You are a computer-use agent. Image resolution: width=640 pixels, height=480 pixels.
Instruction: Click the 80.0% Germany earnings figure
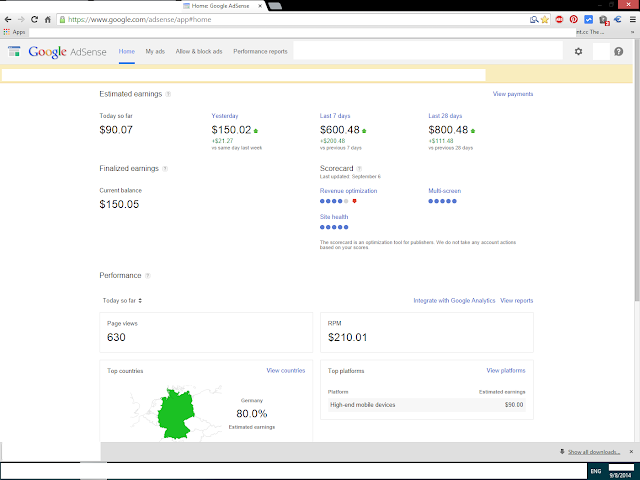(x=251, y=414)
